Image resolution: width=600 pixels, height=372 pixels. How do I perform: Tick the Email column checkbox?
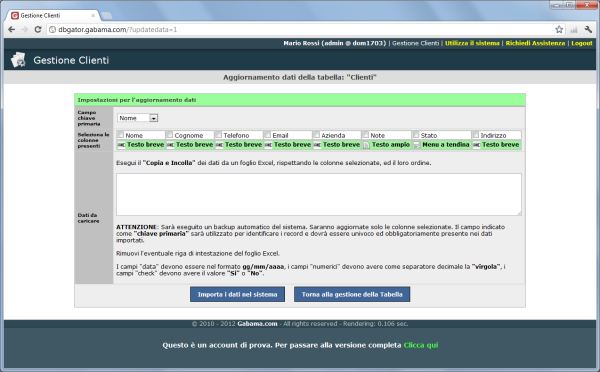tap(267, 135)
